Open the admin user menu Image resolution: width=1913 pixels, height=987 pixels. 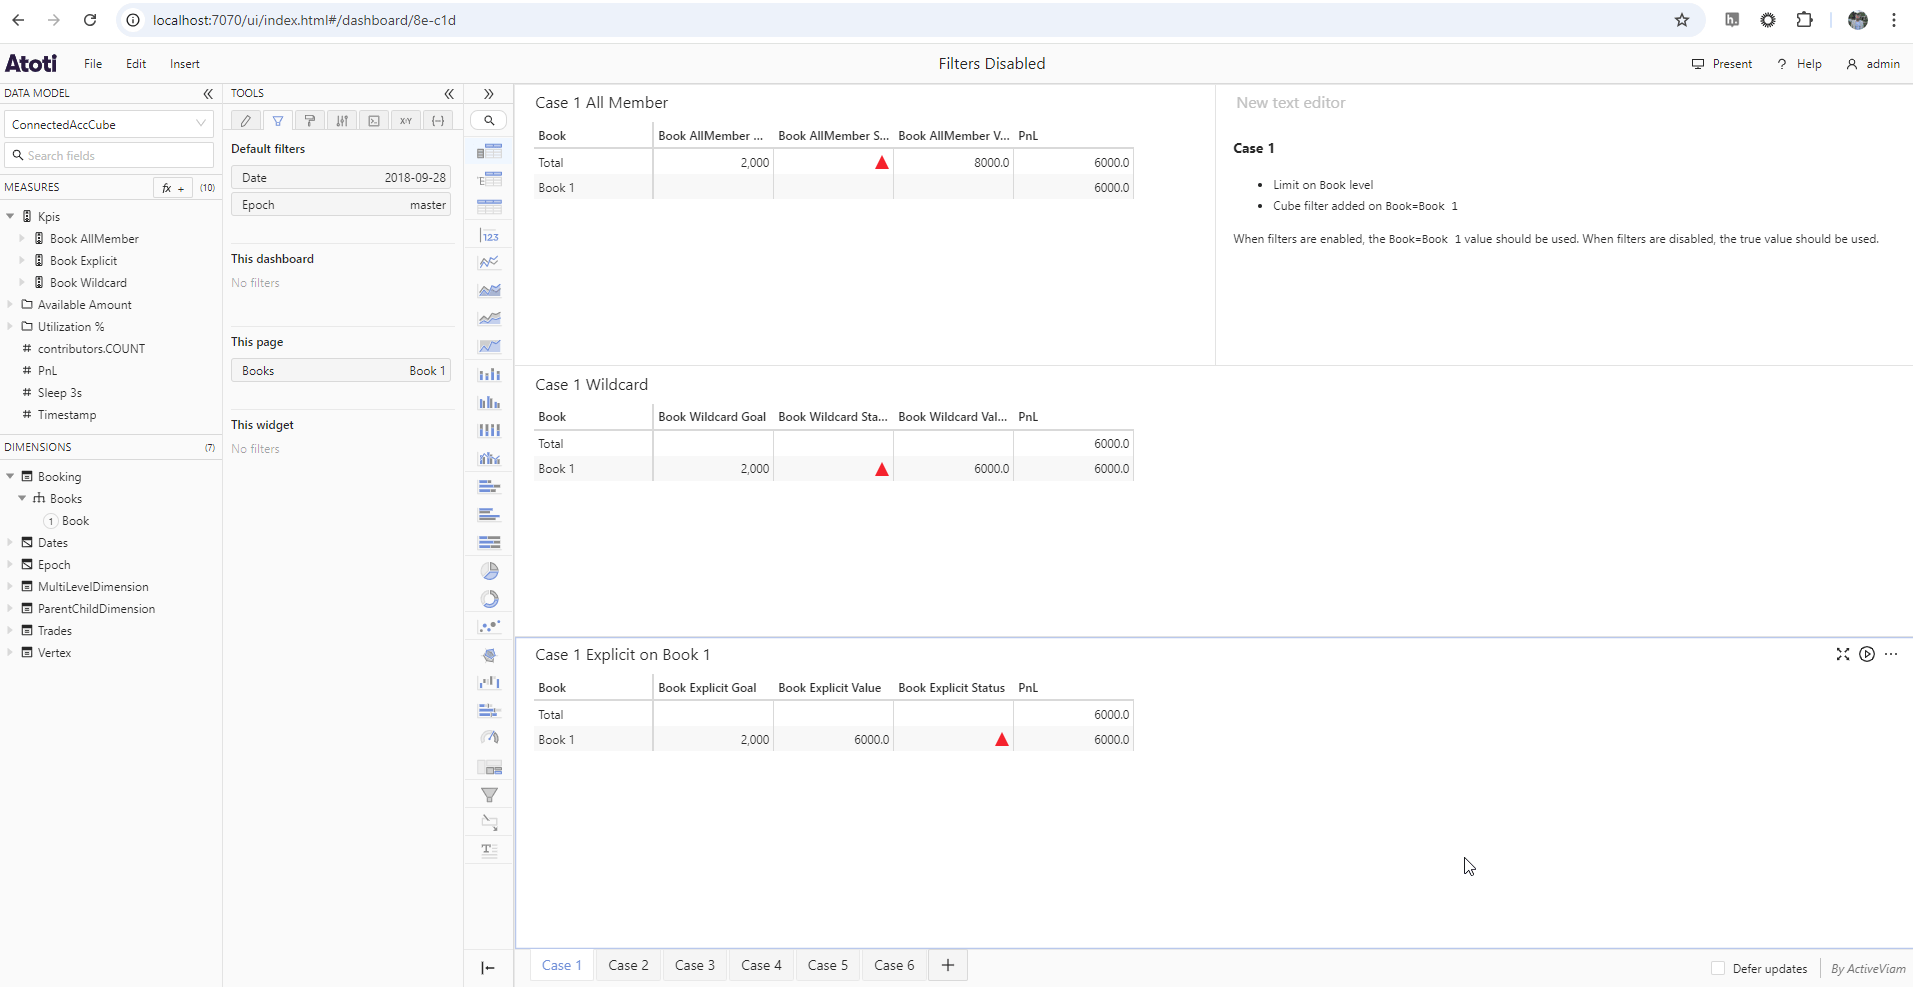click(x=1873, y=64)
